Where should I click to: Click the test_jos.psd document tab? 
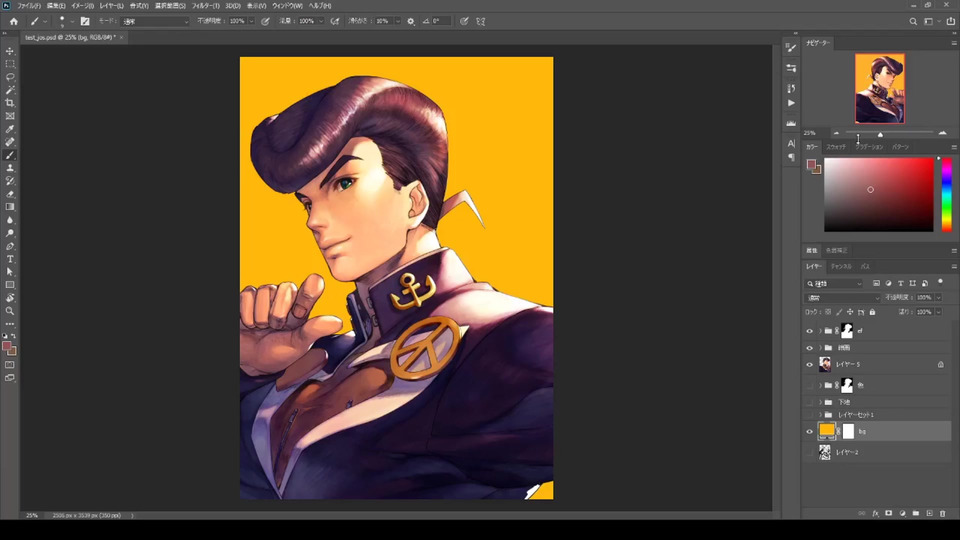pyautogui.click(x=68, y=37)
